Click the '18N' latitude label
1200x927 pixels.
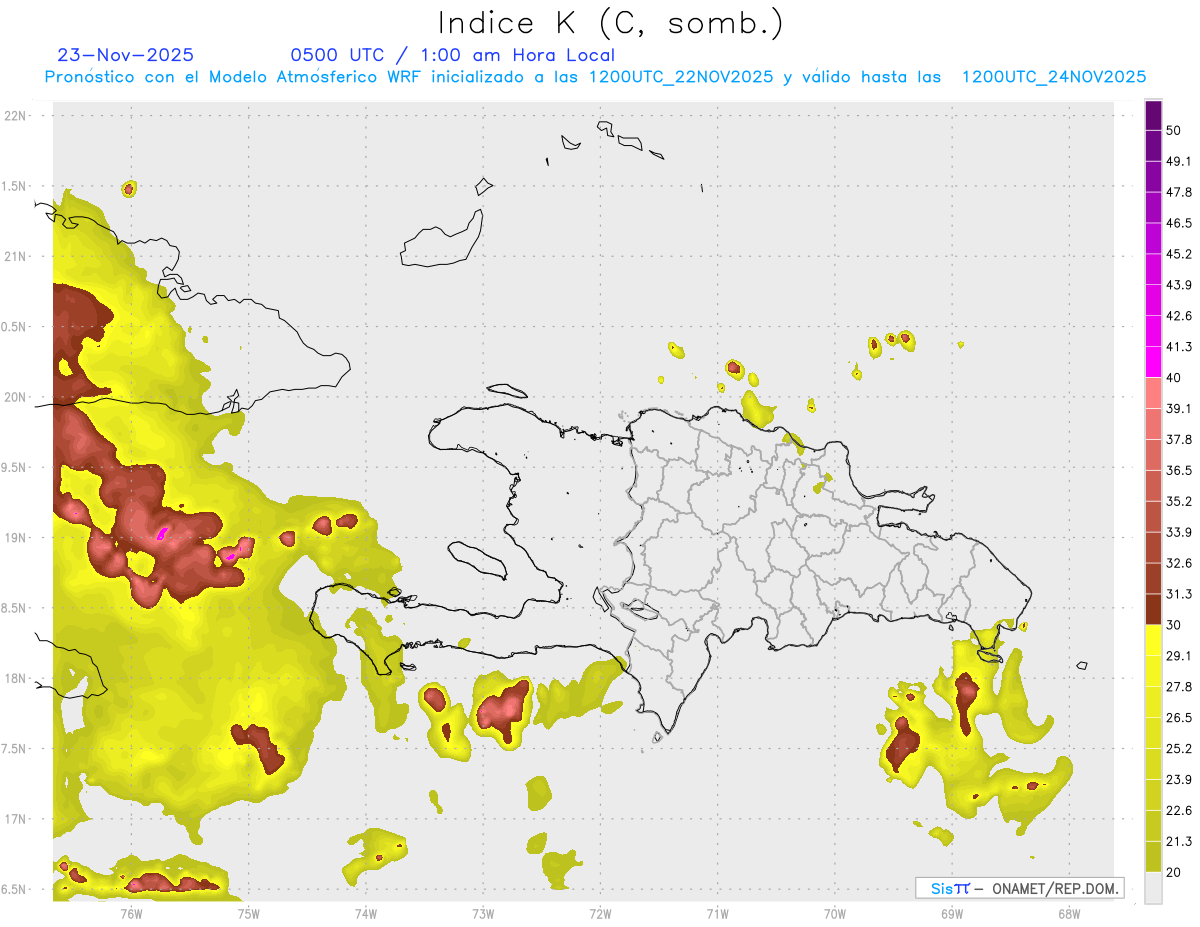15,678
